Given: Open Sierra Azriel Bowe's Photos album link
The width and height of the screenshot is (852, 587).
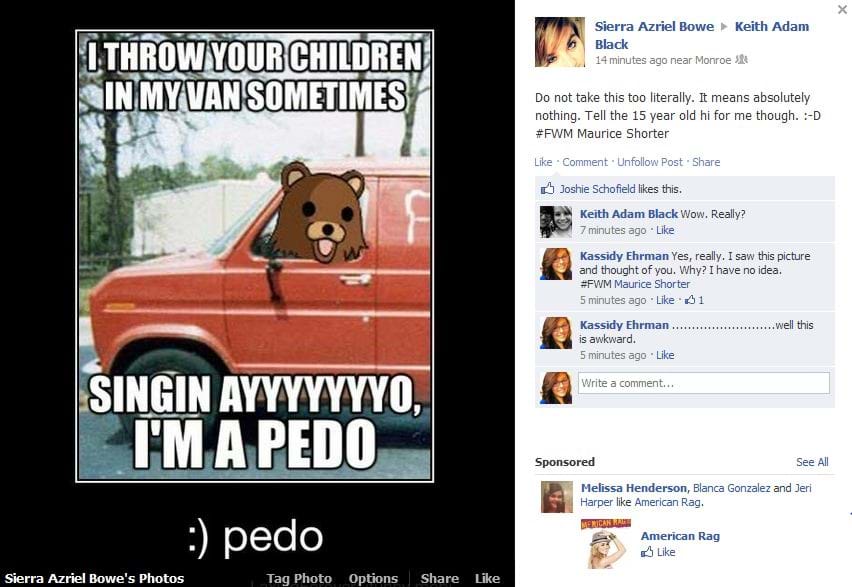Looking at the screenshot, I should coord(95,578).
